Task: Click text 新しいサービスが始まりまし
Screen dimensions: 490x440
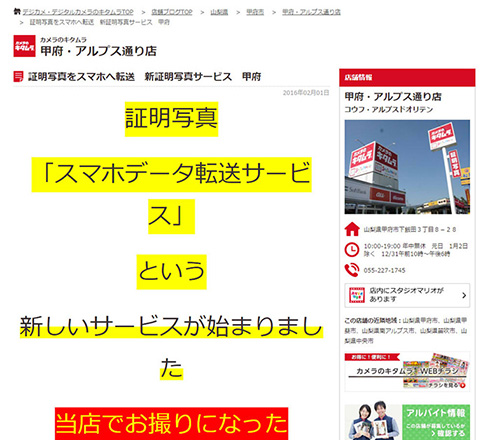Action: (x=171, y=326)
